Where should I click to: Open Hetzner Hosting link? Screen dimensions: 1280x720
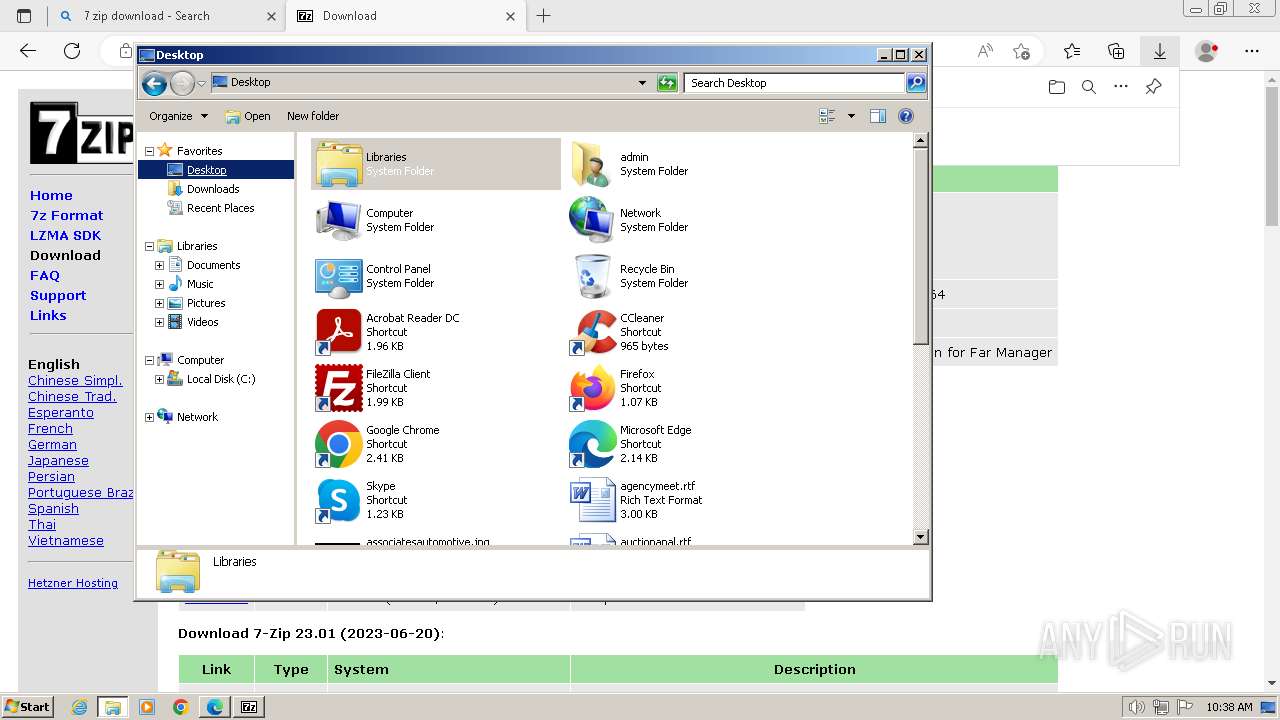coord(73,583)
